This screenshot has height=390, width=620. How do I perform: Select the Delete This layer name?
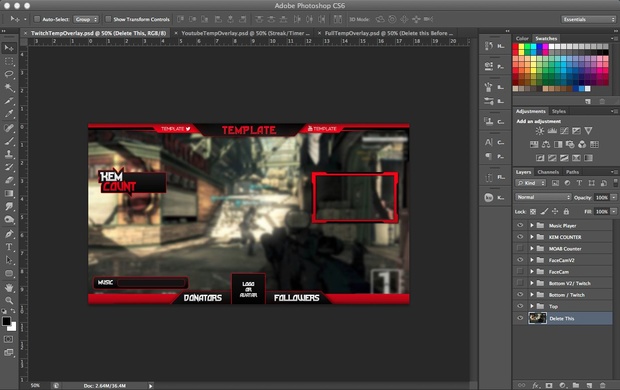coord(561,318)
